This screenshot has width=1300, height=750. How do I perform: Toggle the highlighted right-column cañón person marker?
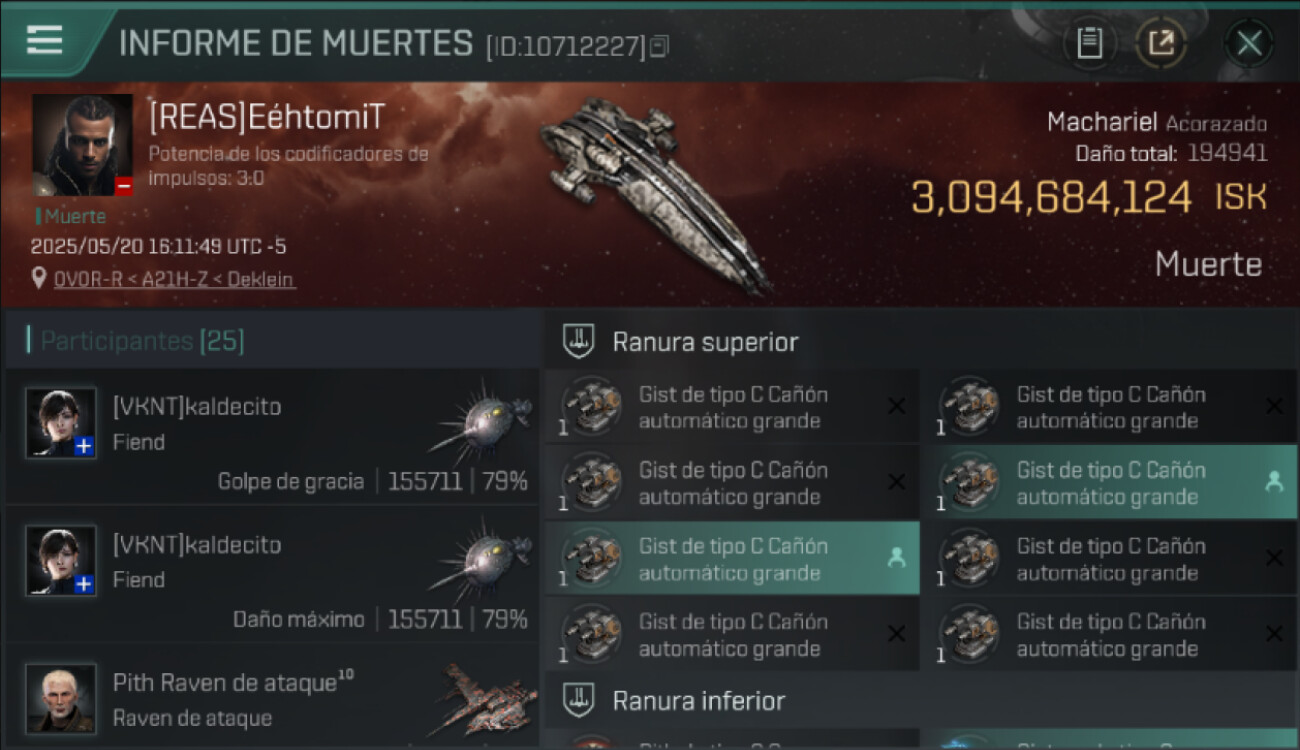pos(1274,482)
